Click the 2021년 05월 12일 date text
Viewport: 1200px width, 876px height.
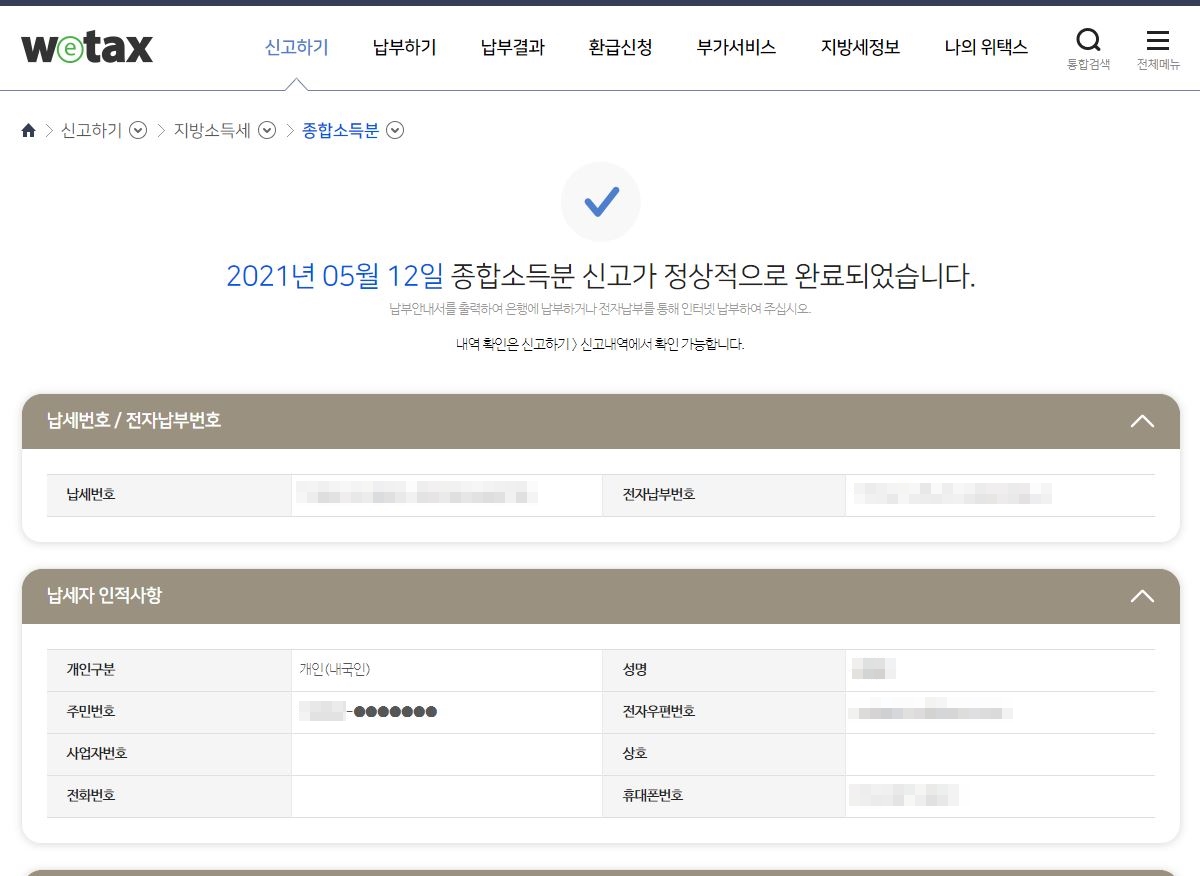334,276
